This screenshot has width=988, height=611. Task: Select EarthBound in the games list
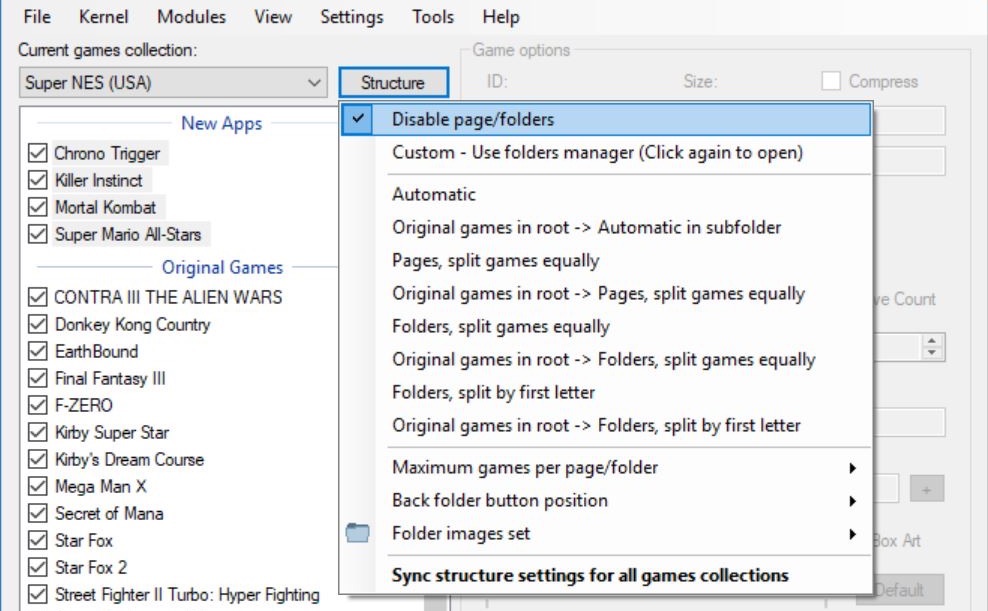pos(96,351)
